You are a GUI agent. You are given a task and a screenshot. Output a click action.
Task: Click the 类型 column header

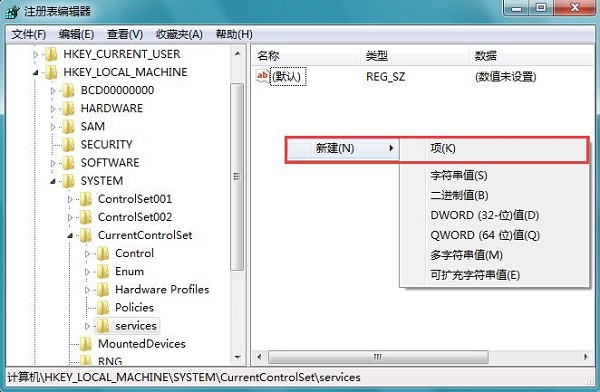point(415,56)
